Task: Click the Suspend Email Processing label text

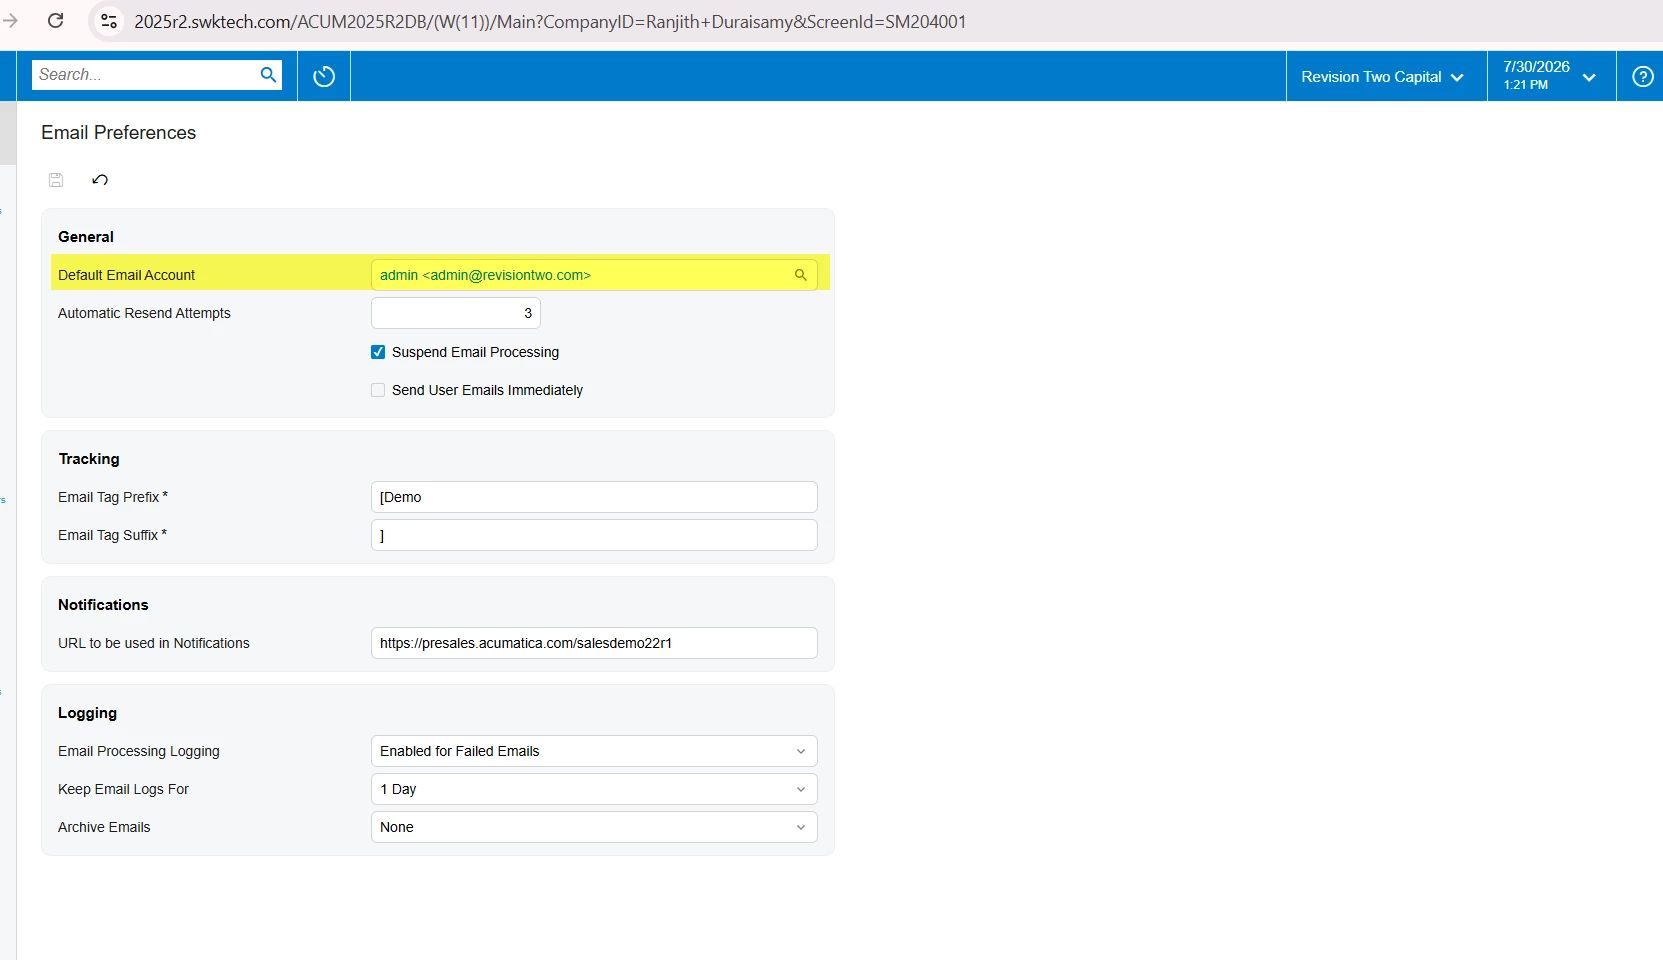Action: [475, 352]
